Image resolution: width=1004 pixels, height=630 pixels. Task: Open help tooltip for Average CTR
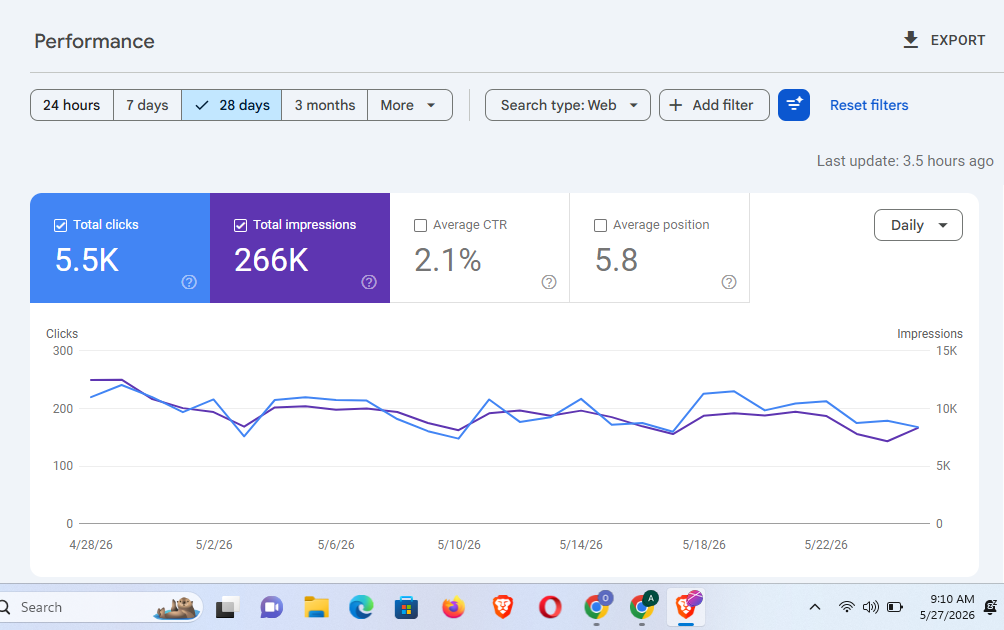549,282
